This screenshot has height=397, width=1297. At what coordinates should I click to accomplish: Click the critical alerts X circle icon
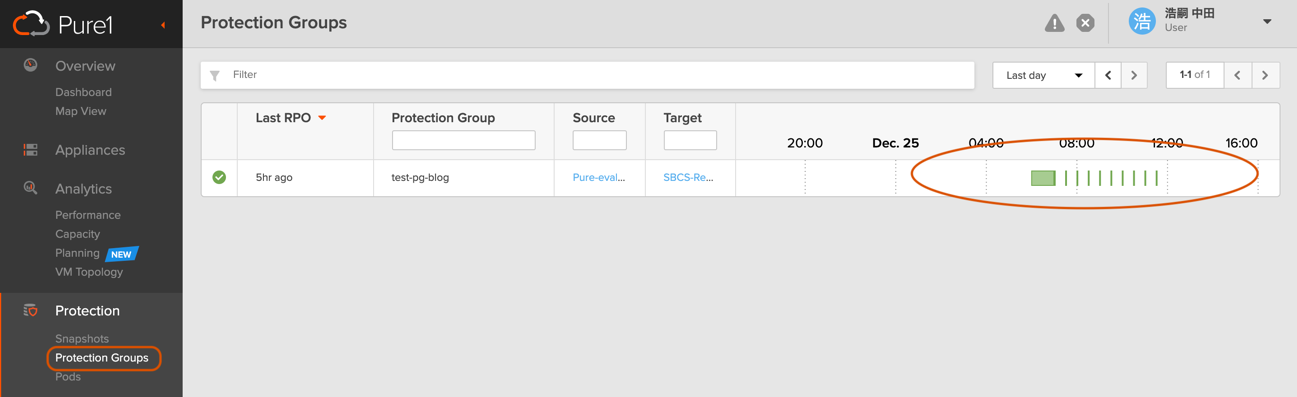pos(1085,23)
